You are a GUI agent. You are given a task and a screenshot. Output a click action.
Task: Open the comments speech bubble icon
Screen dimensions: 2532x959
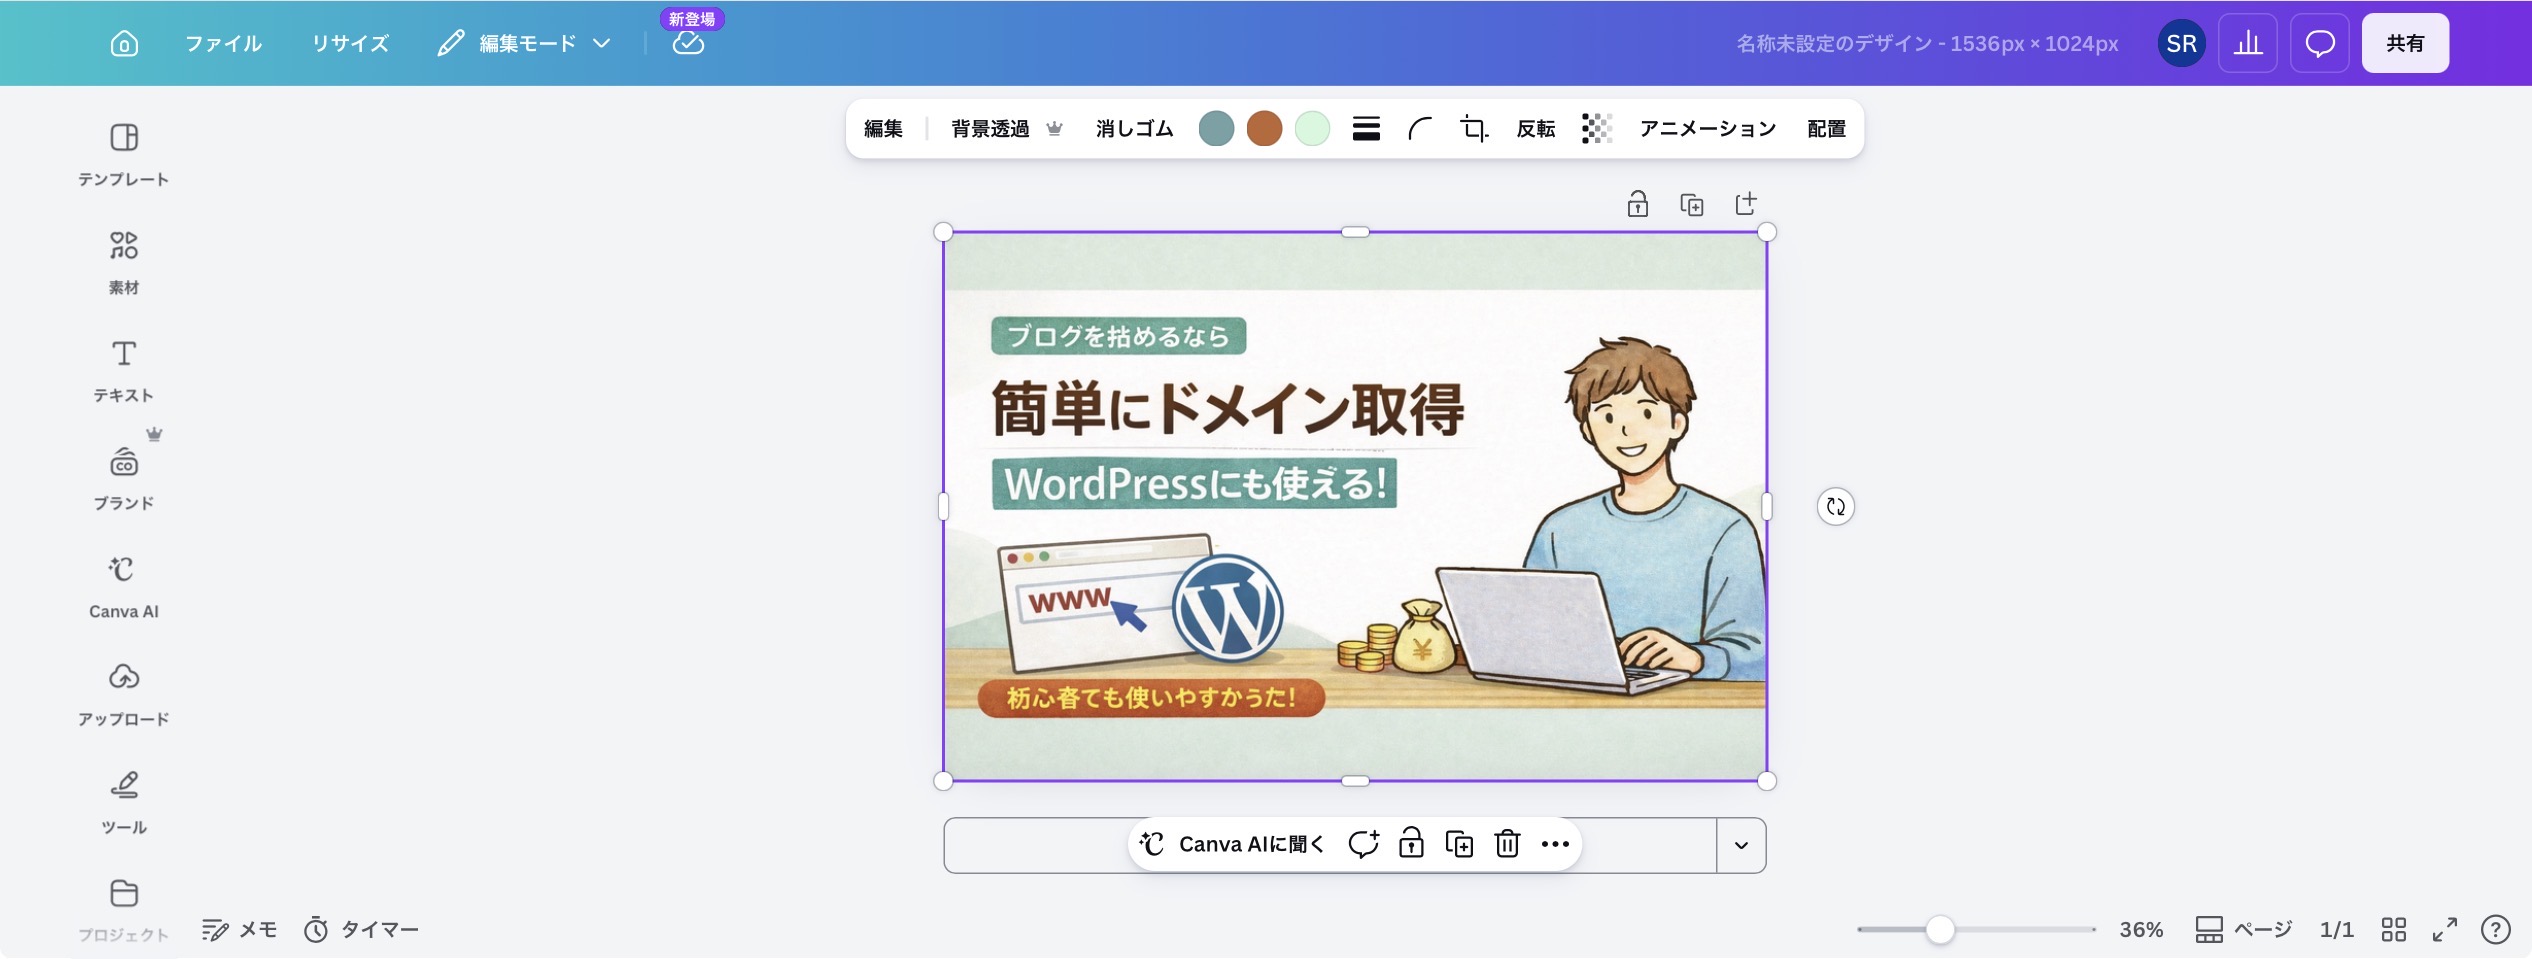tap(2320, 43)
